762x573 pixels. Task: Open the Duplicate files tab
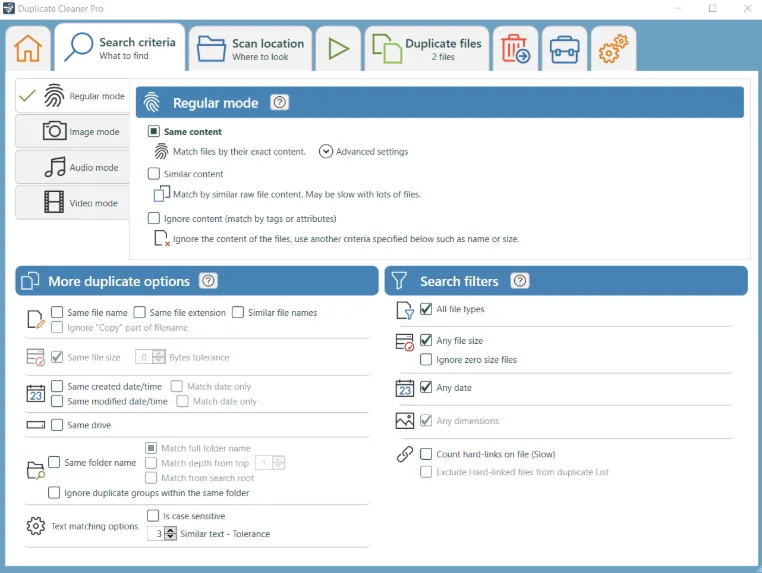point(427,49)
